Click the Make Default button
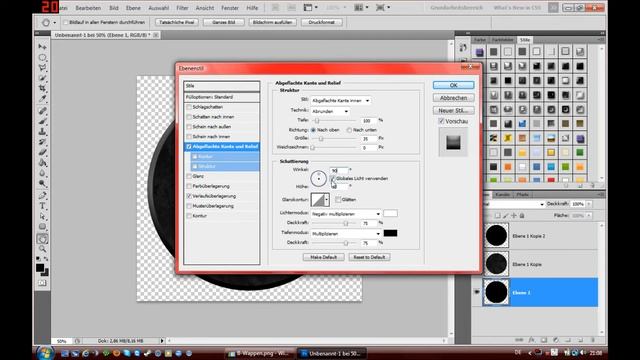 coord(324,257)
